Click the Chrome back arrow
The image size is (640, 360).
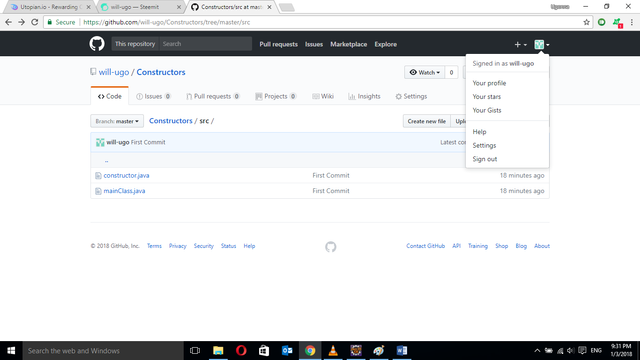(x=9, y=22)
